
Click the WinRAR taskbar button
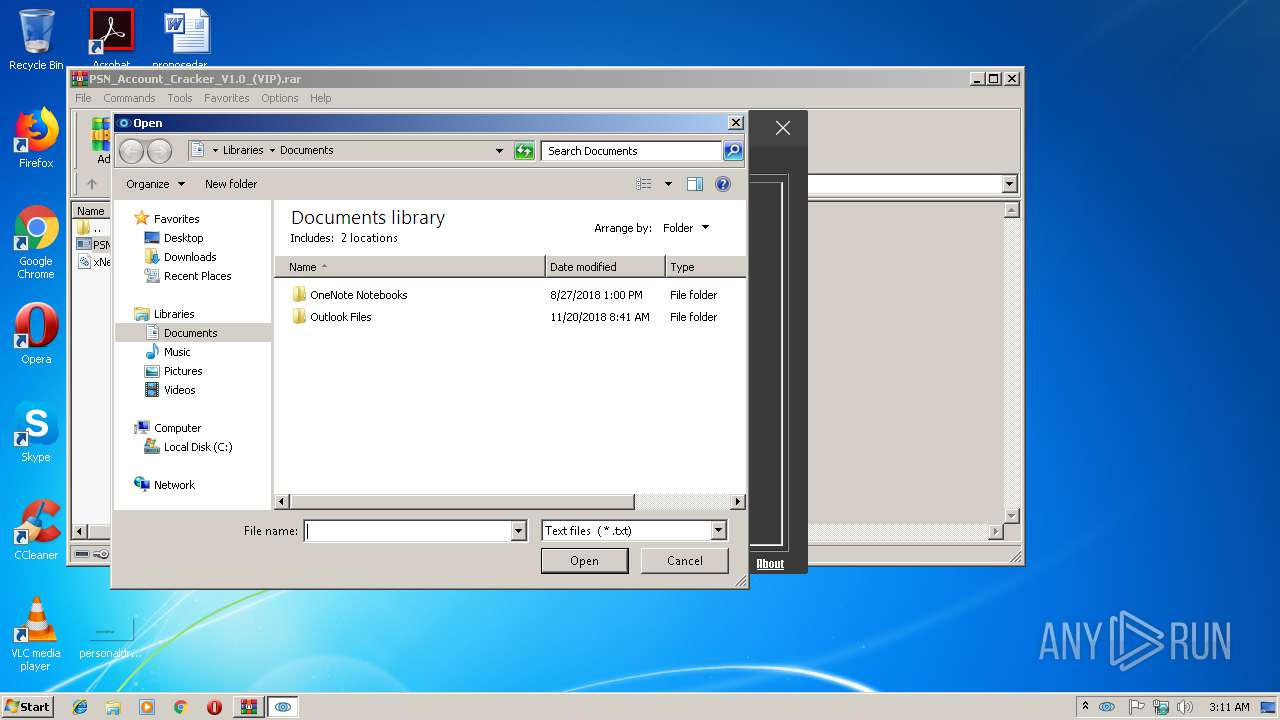(x=248, y=707)
